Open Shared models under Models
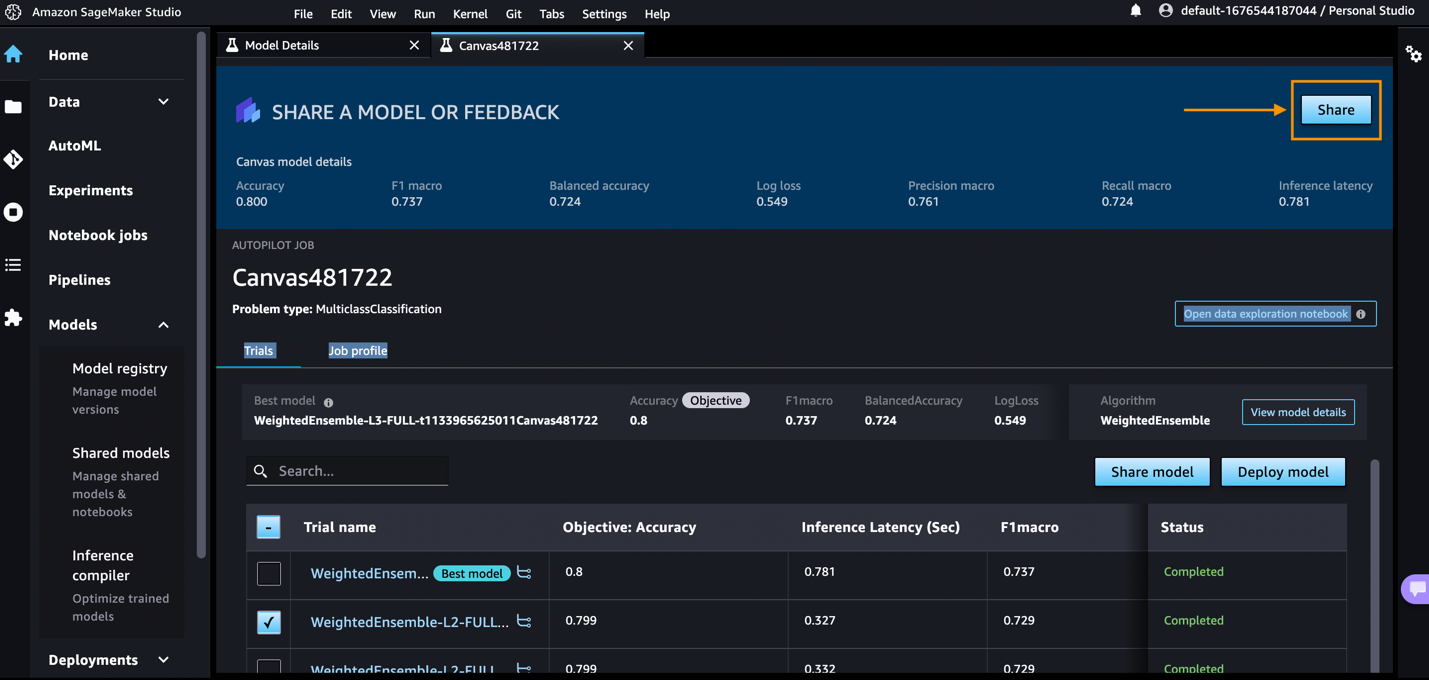 121,453
